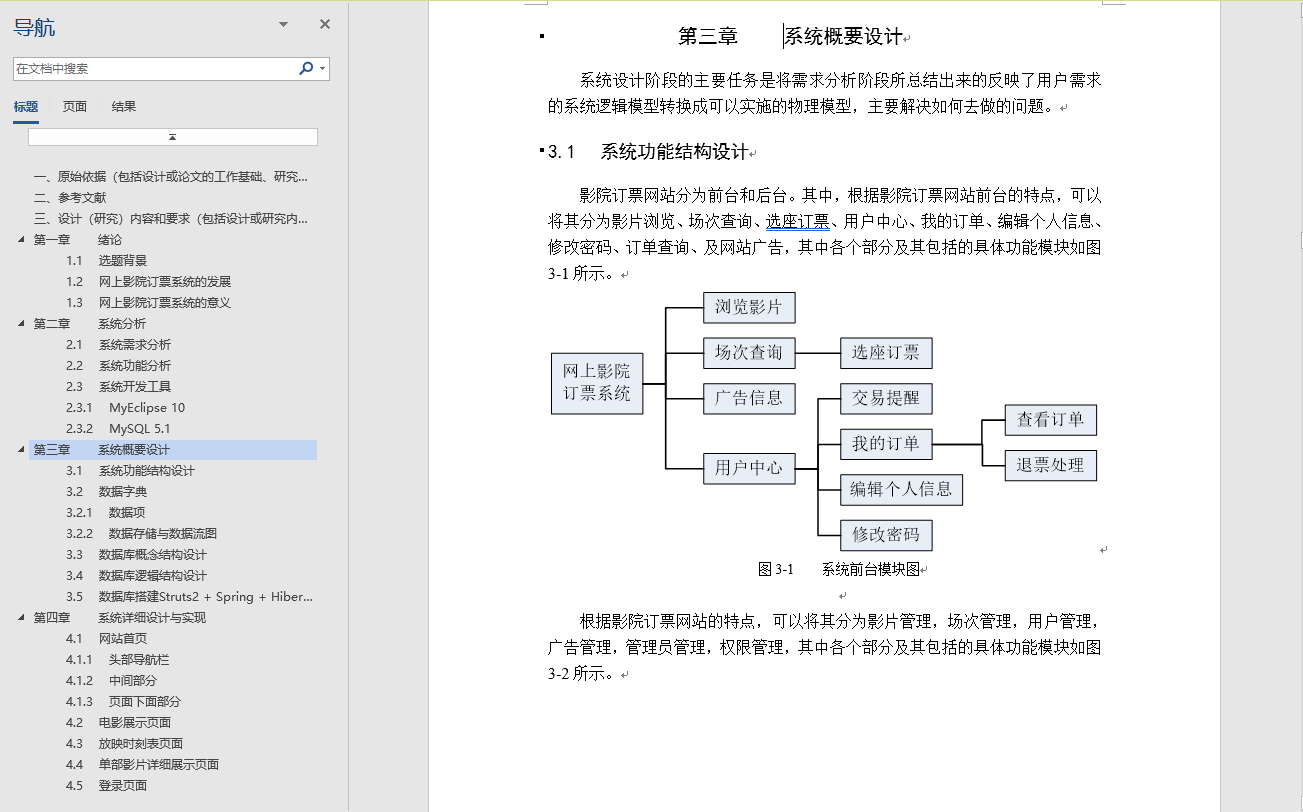1303x812 pixels.
Task: Open the navigation pane options menu arrow
Action: click(282, 23)
